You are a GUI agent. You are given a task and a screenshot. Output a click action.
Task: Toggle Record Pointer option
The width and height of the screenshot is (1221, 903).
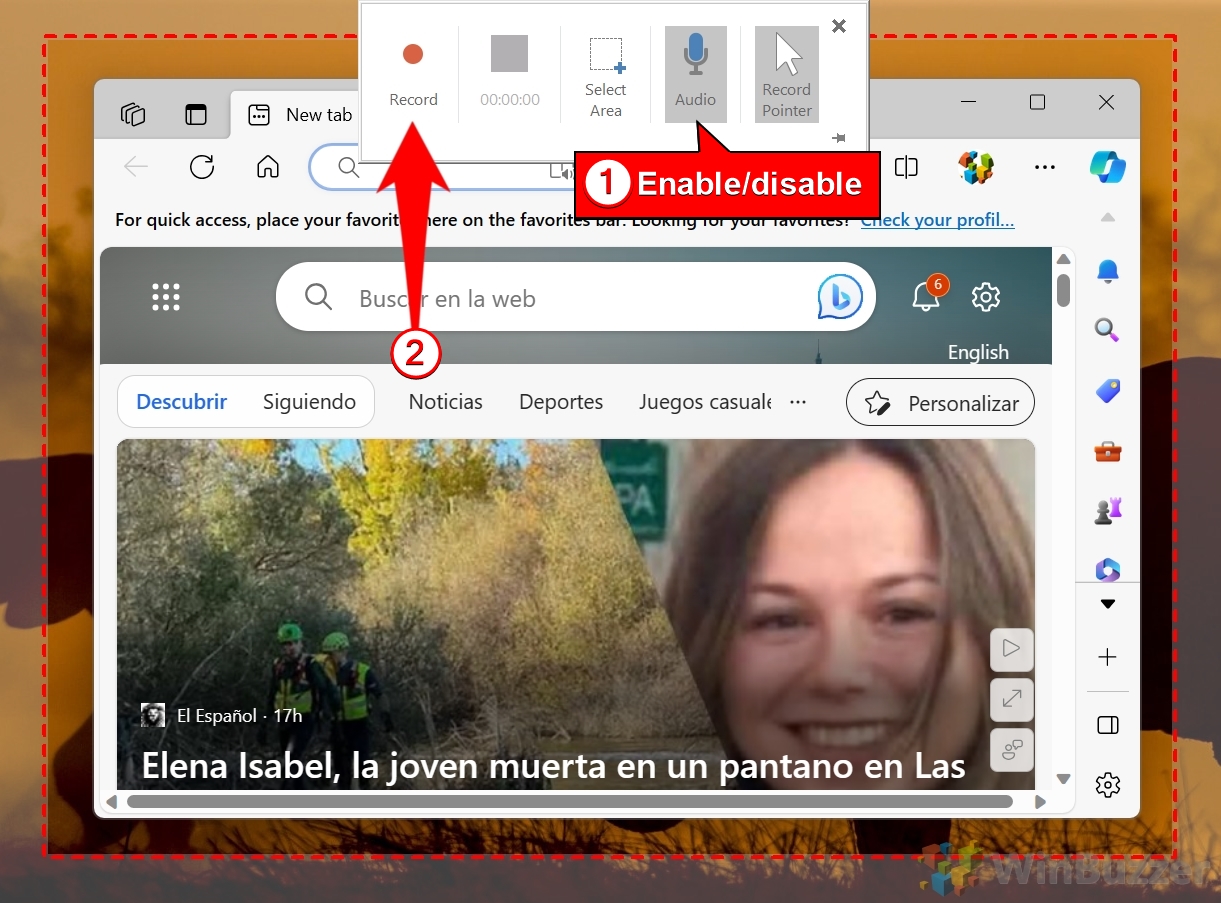(x=787, y=74)
